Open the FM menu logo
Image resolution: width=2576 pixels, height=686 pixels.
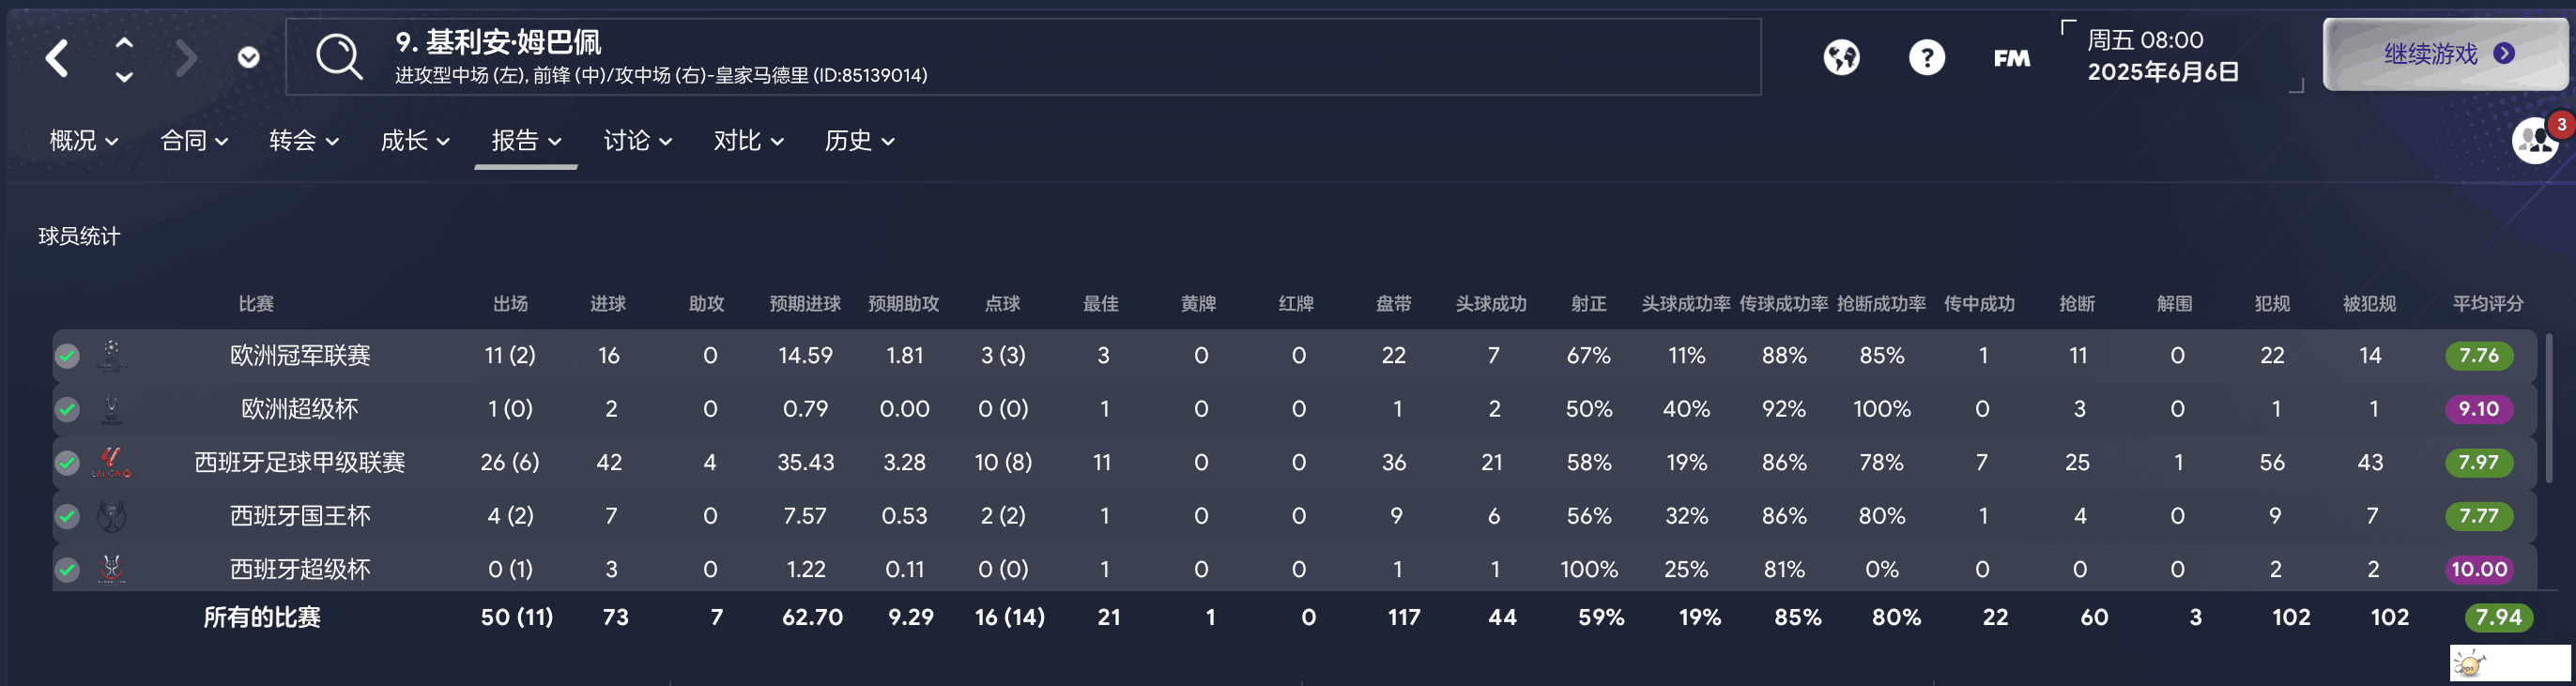2011,58
